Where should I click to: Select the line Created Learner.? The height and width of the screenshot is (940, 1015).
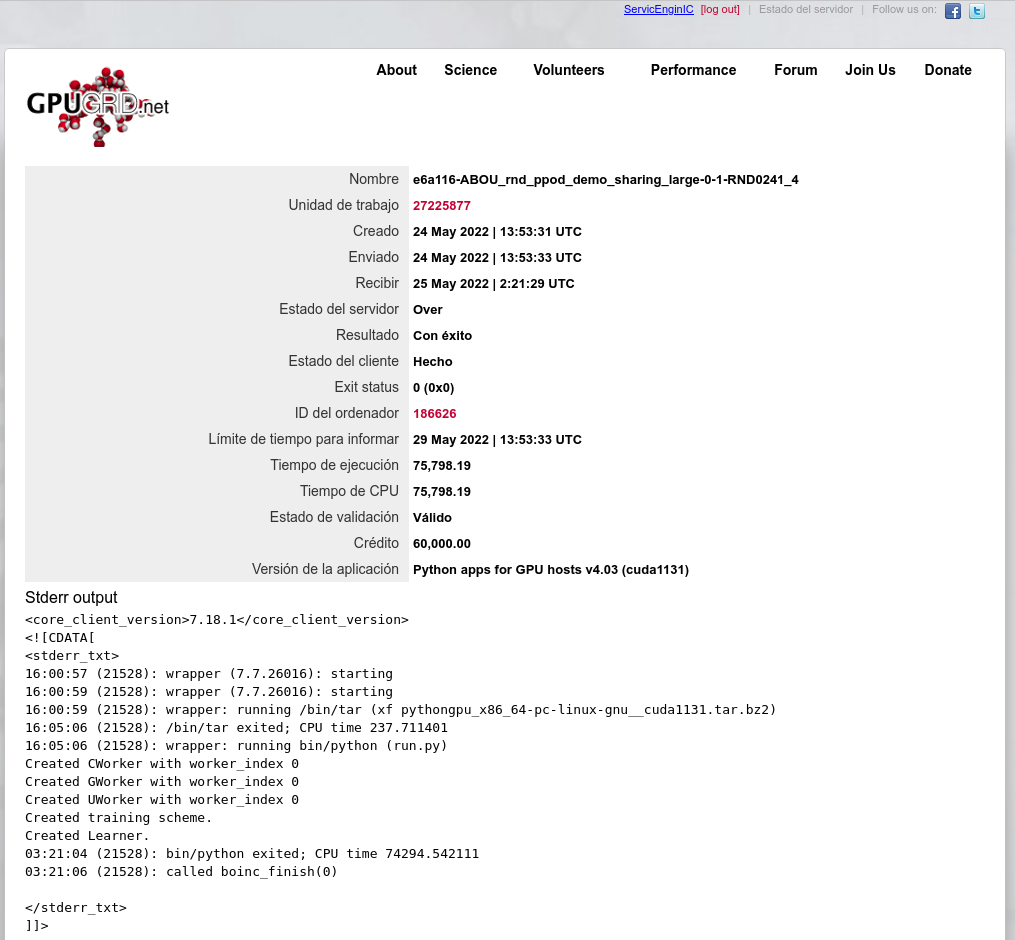pos(87,836)
